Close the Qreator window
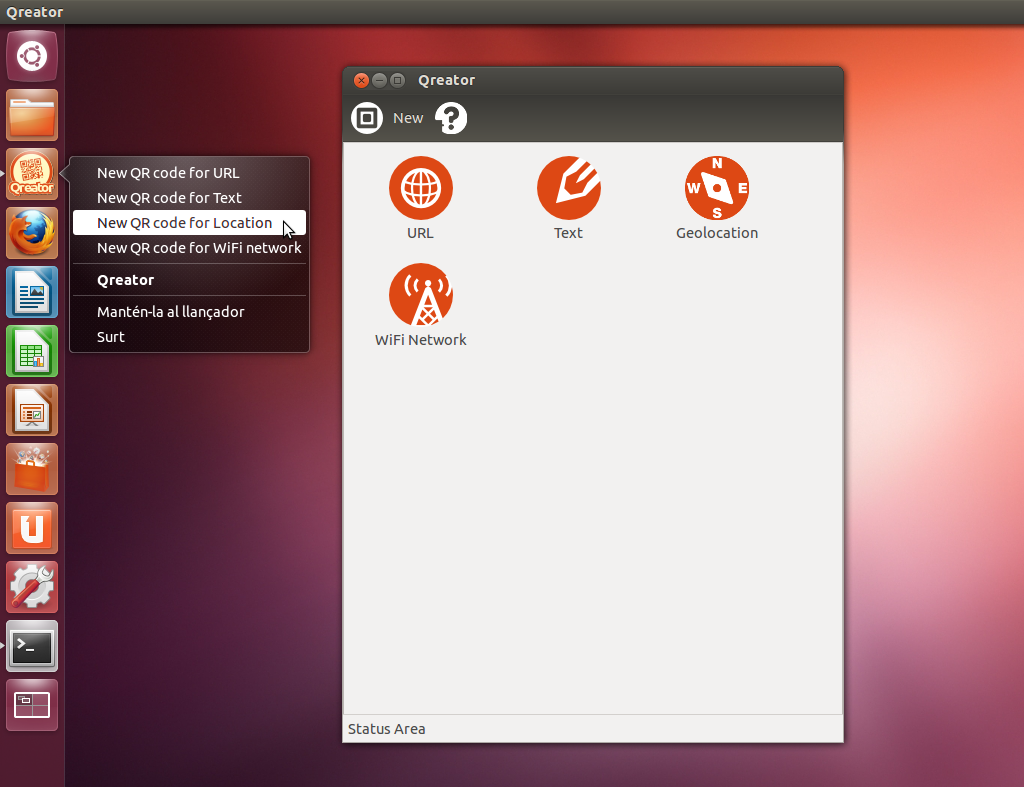This screenshot has height=787, width=1024. tap(361, 80)
